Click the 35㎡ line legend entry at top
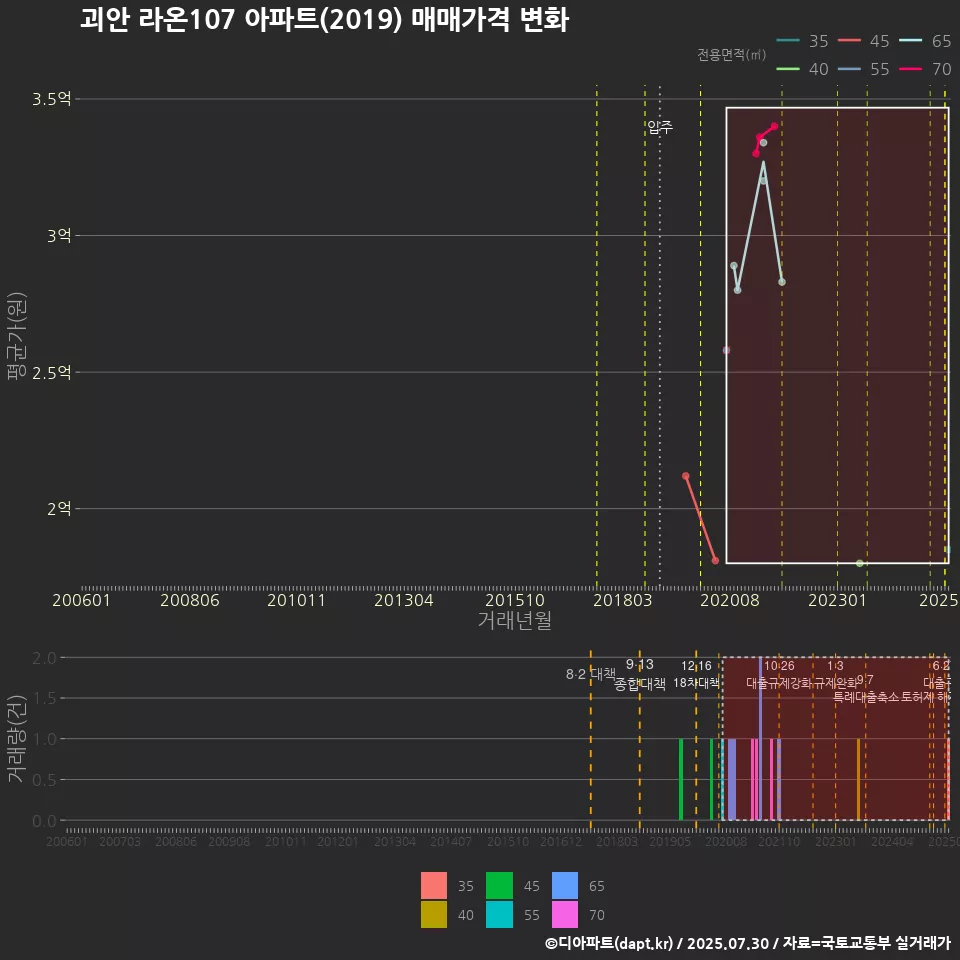This screenshot has height=960, width=960. point(802,41)
